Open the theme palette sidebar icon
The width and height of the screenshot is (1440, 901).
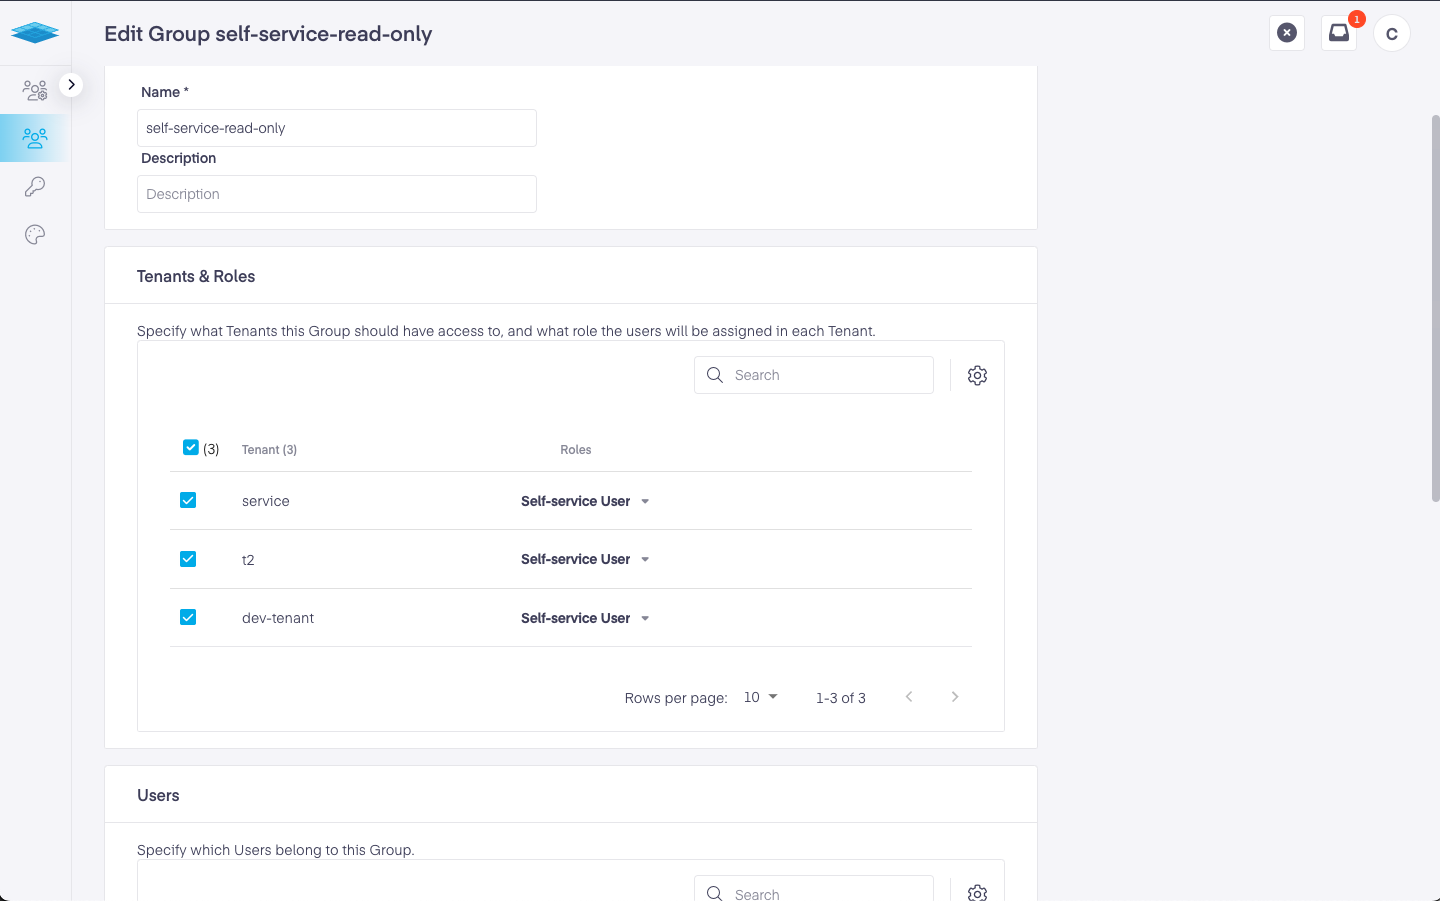[x=35, y=235]
